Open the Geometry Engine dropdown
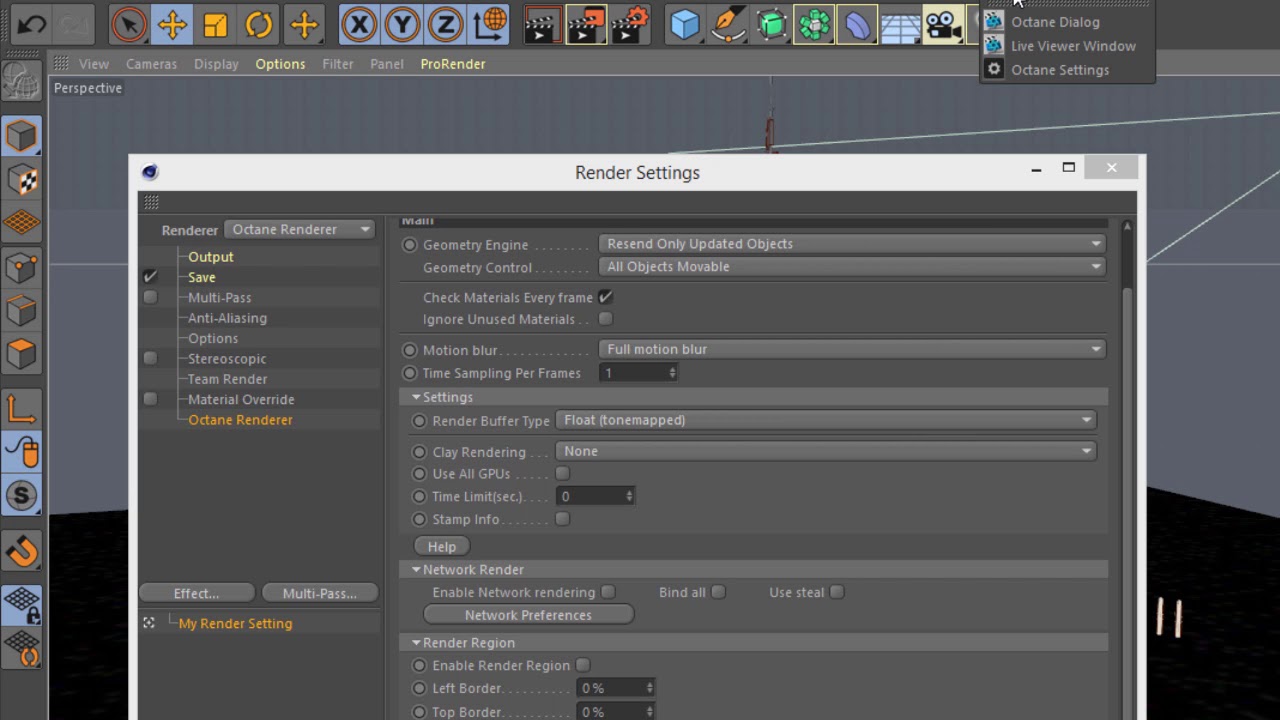1280x720 pixels. pyautogui.click(x=851, y=243)
